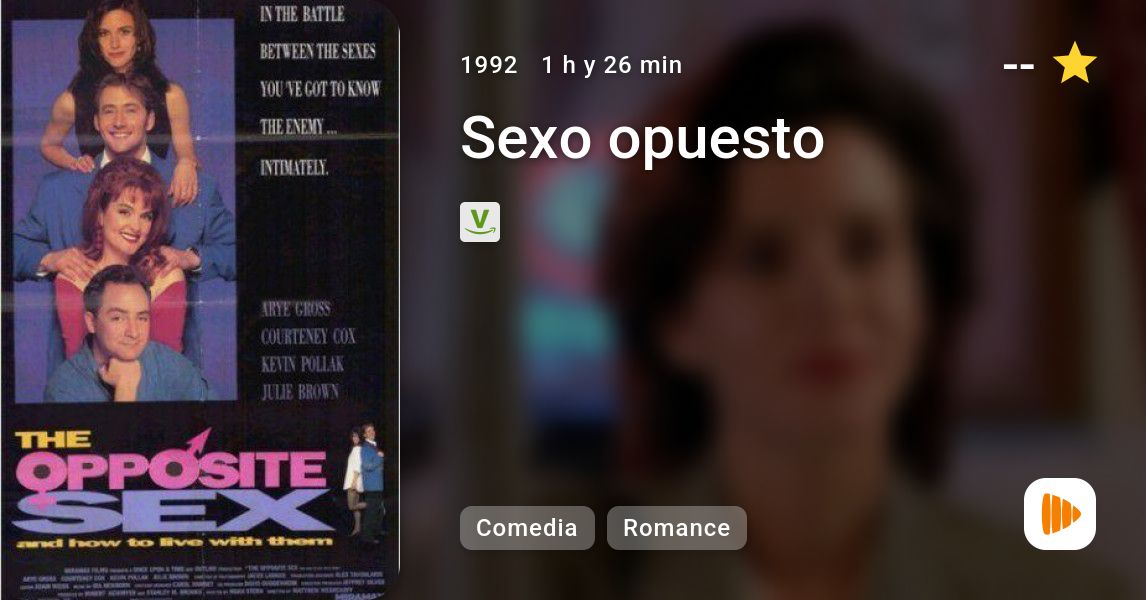The height and width of the screenshot is (600, 1146).
Task: Select the Romance genre tag
Action: coord(677,528)
